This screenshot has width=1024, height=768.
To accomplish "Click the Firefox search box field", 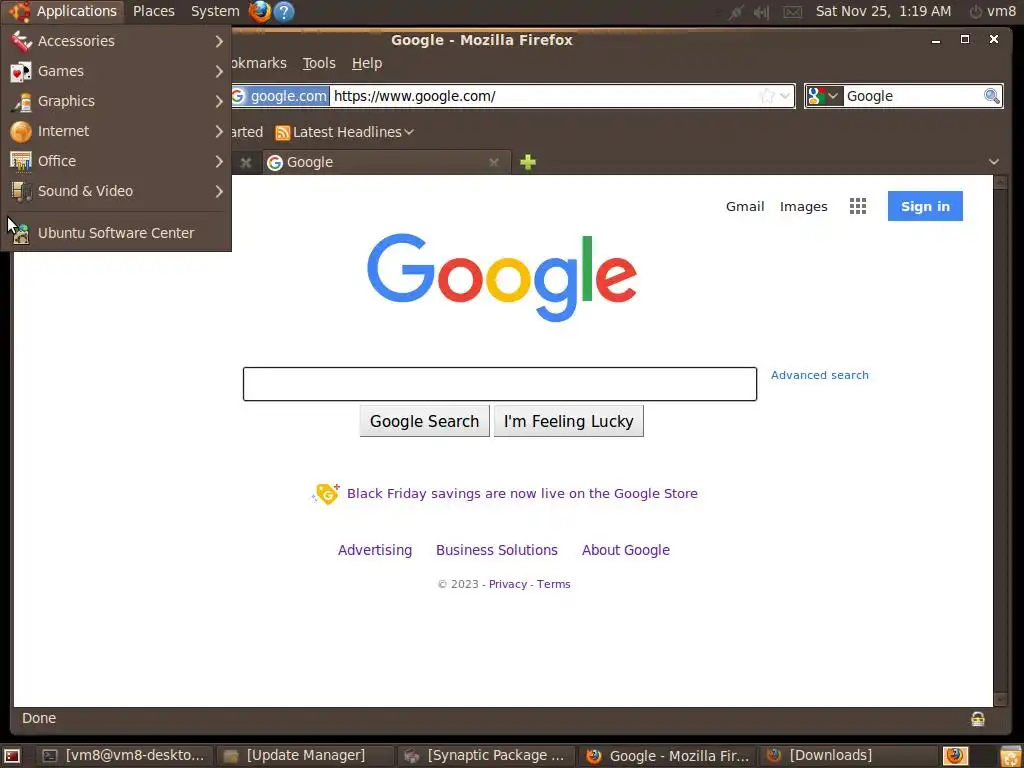I will coord(913,96).
